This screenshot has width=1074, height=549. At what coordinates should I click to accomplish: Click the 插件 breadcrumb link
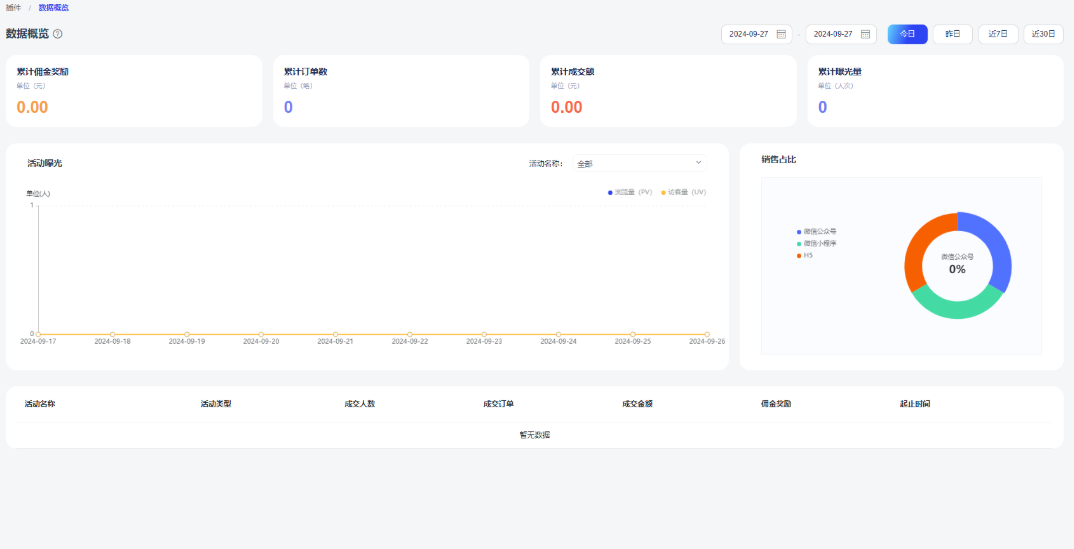point(13,7)
